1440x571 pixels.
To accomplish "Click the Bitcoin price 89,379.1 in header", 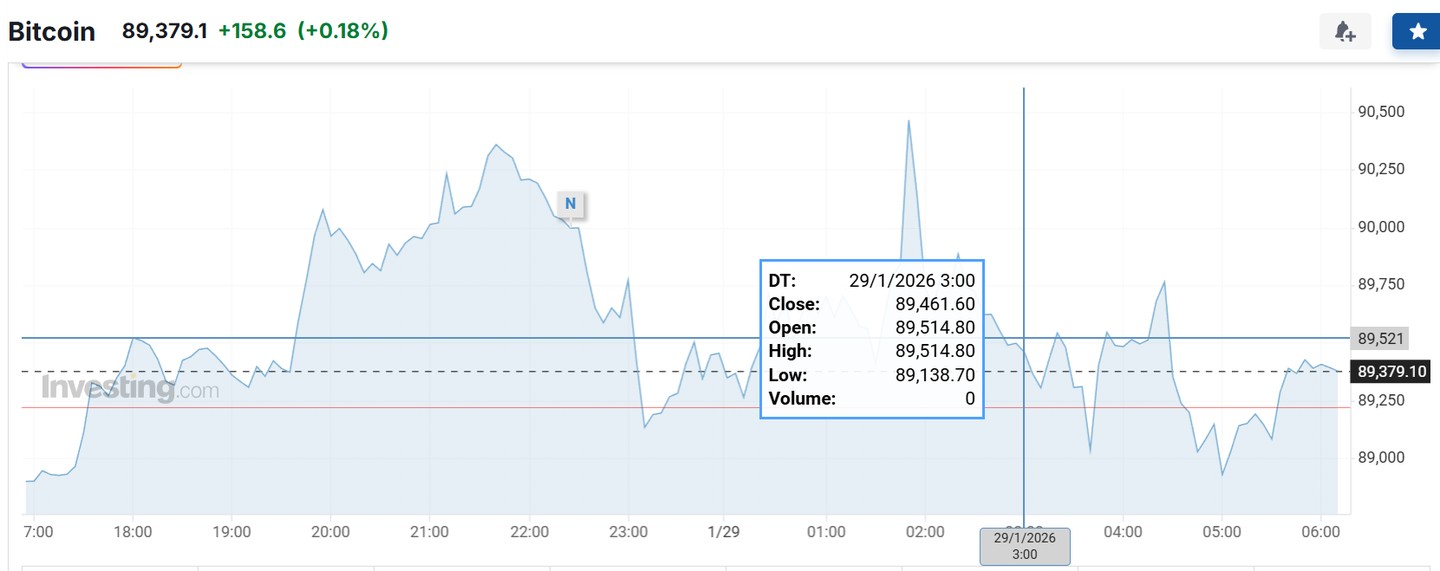I will (x=165, y=31).
